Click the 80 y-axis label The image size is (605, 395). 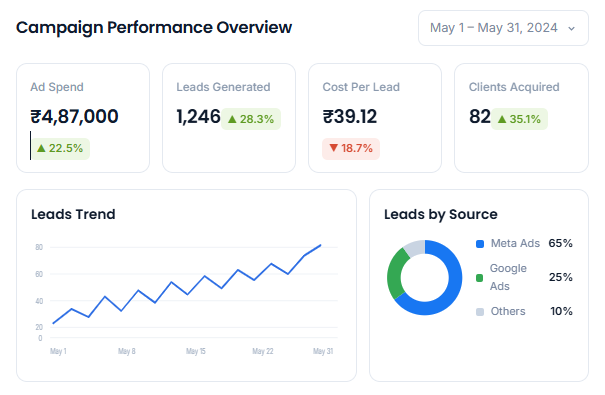[x=39, y=247]
